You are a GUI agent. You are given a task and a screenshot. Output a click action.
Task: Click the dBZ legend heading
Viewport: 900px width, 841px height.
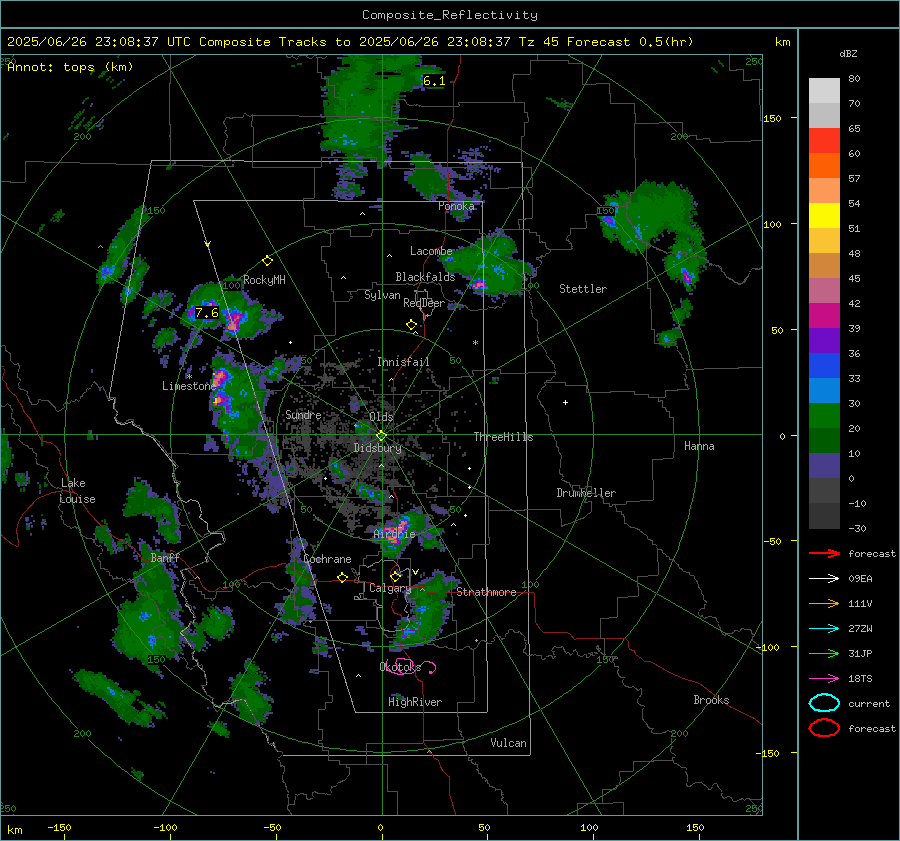[848, 54]
